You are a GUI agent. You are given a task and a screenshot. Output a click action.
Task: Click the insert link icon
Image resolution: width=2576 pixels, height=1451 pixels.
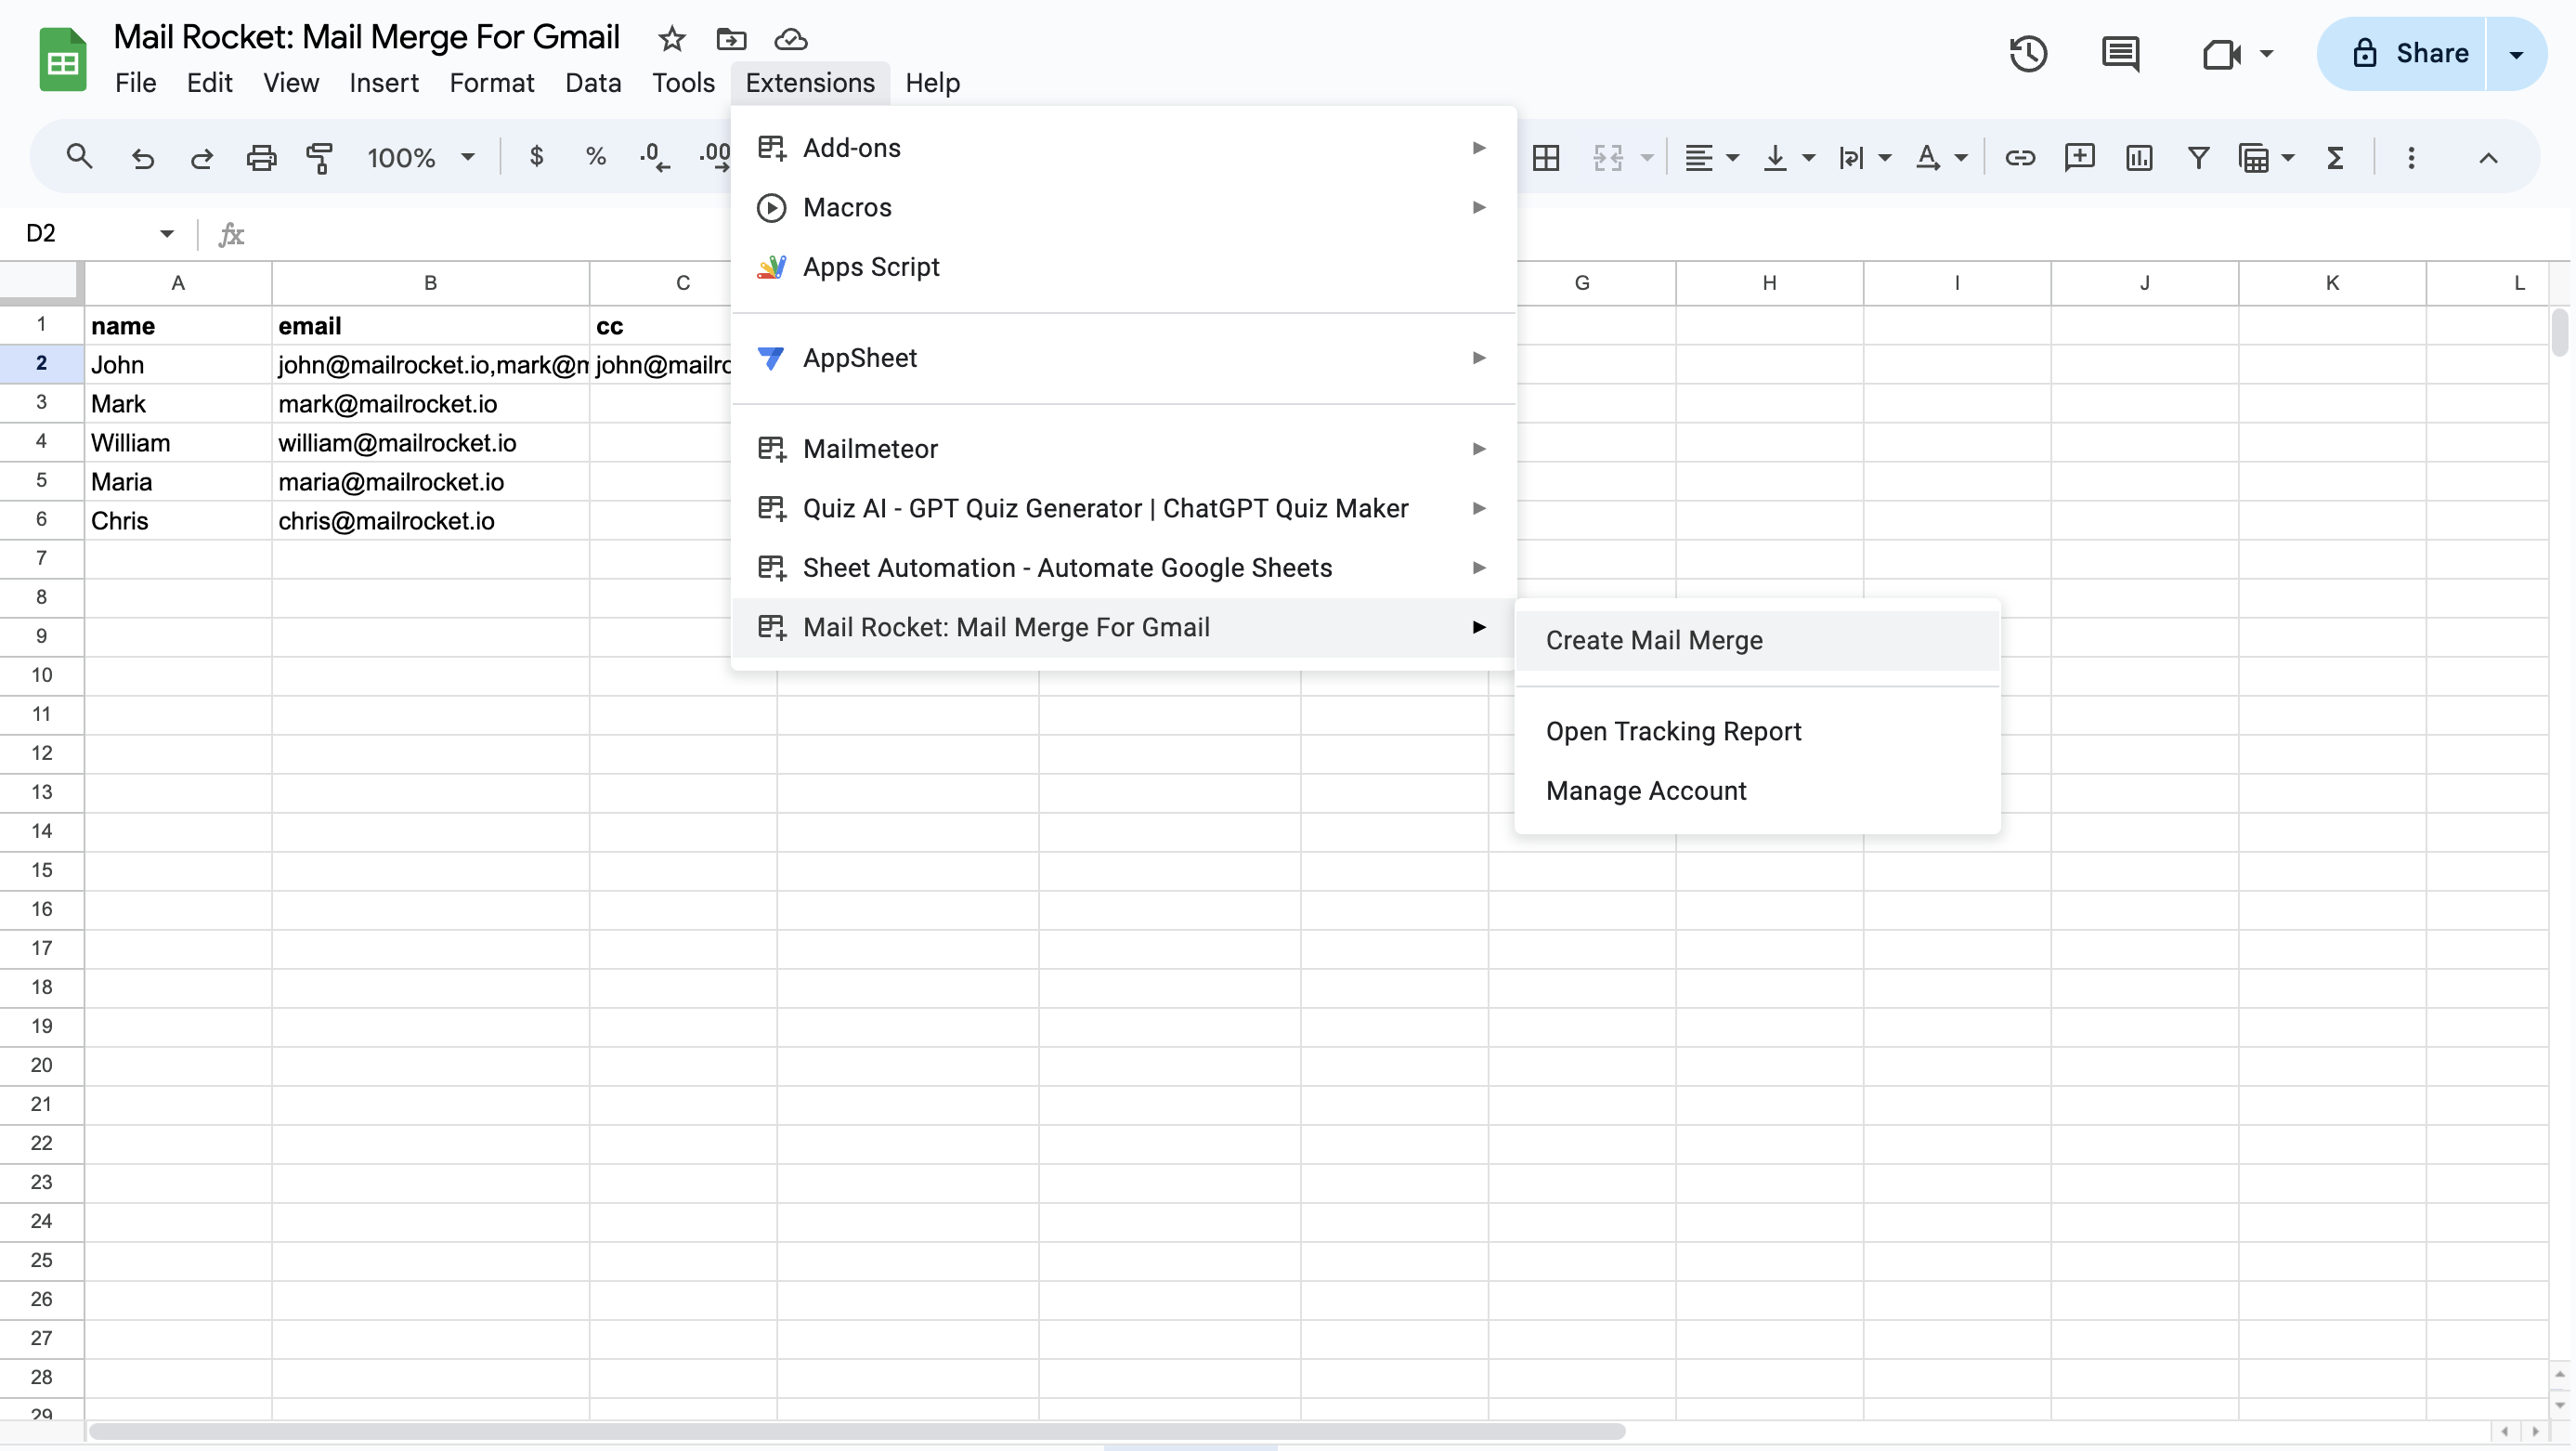tap(2019, 157)
